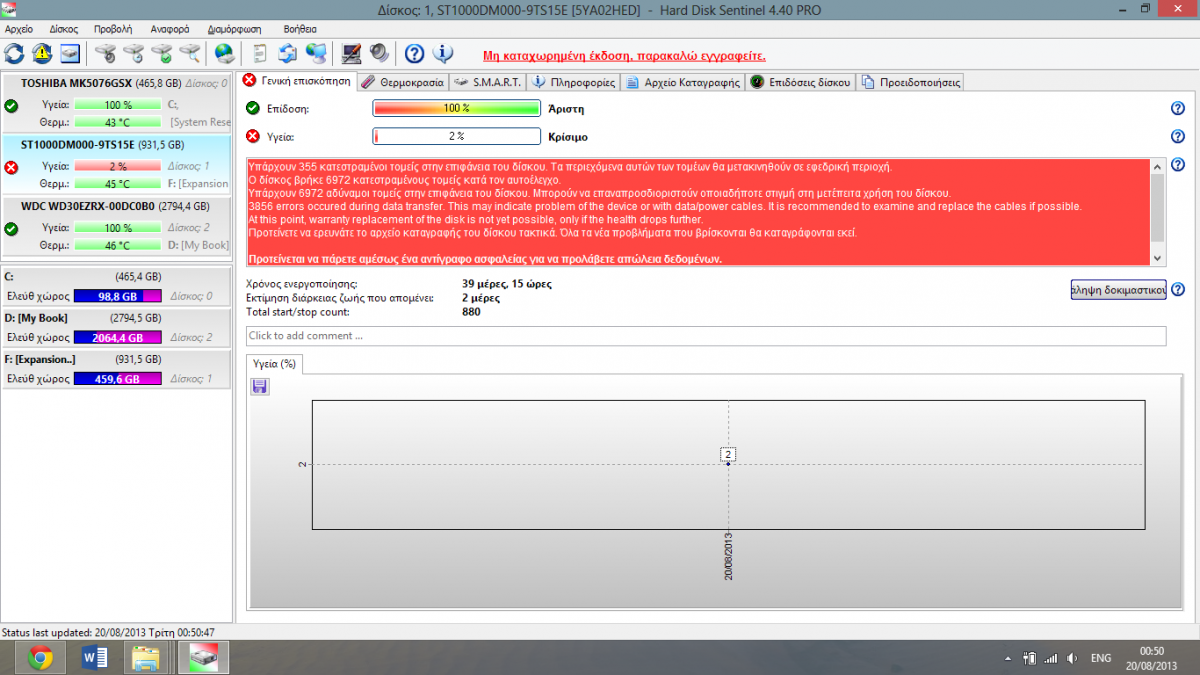Click the D: [My Book] 2064,4 GB bar

[118, 337]
